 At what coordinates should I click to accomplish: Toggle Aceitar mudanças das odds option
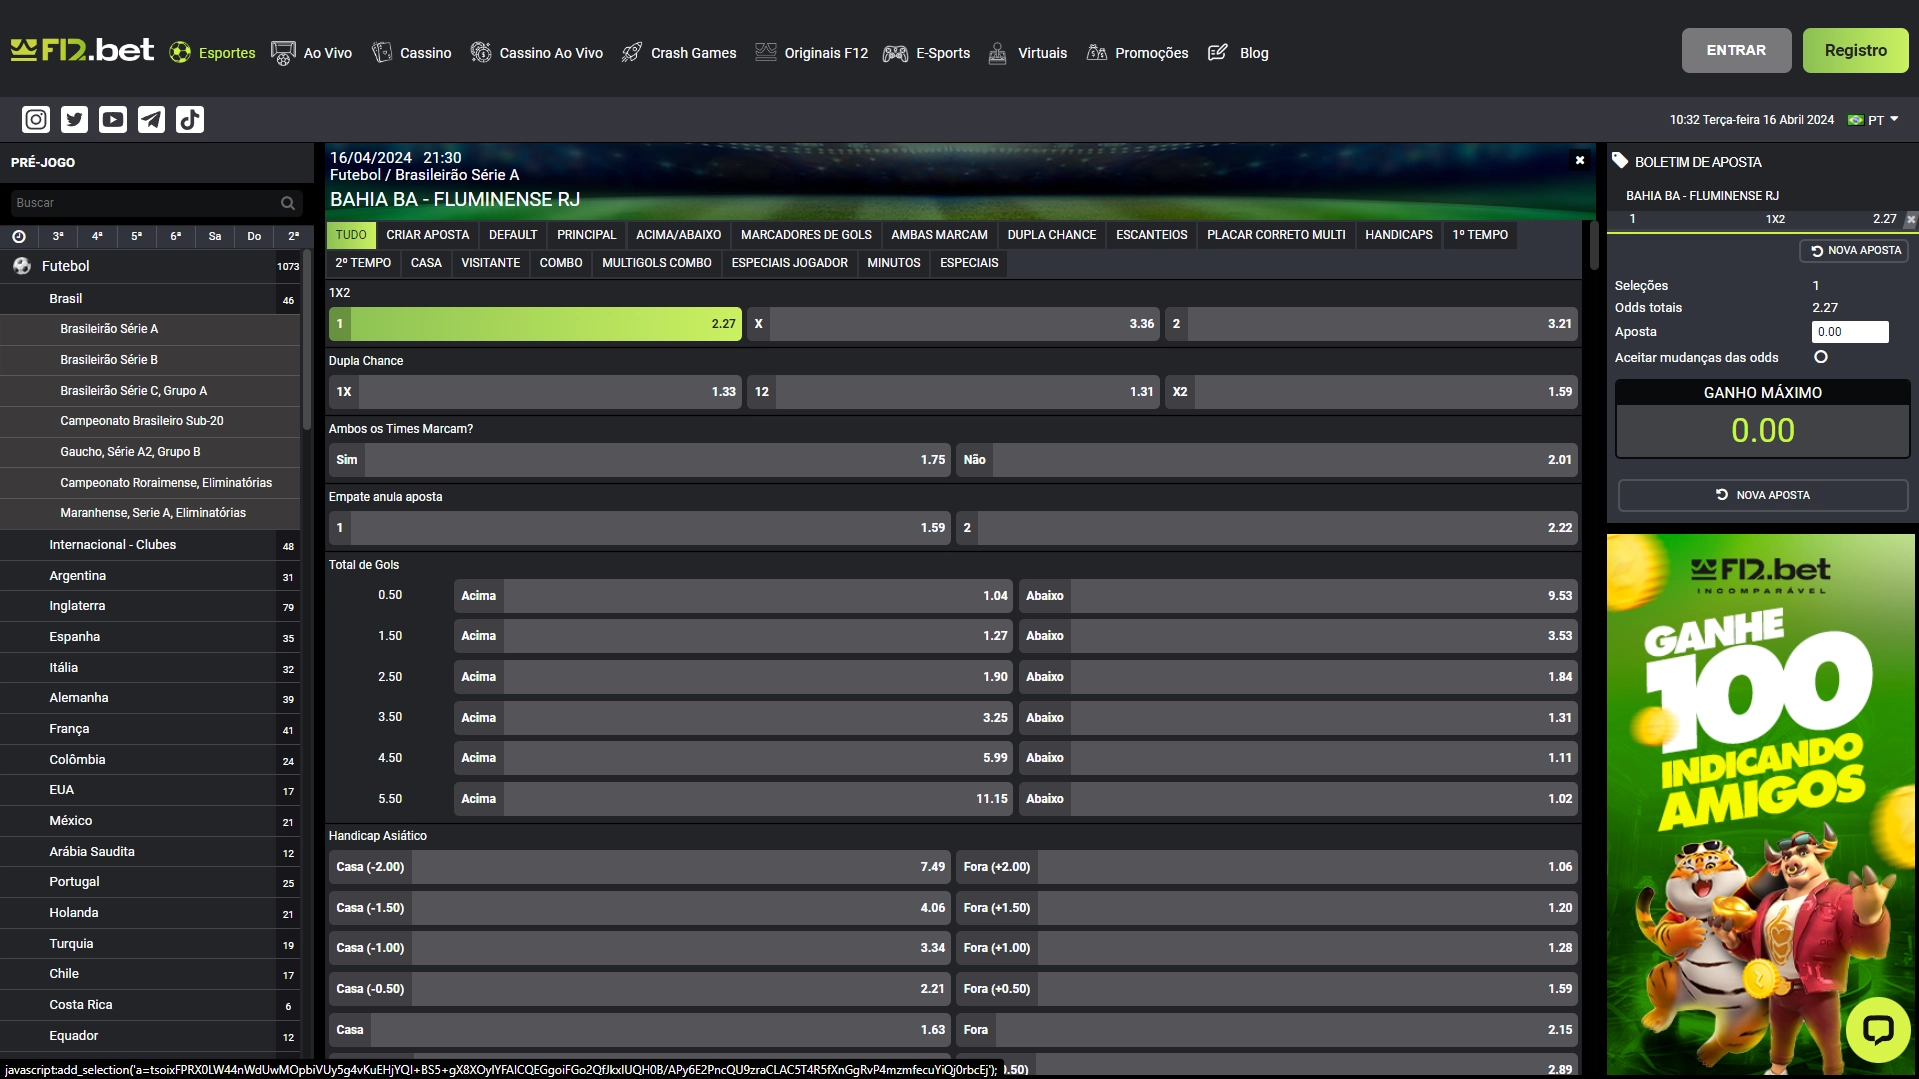(x=1821, y=357)
